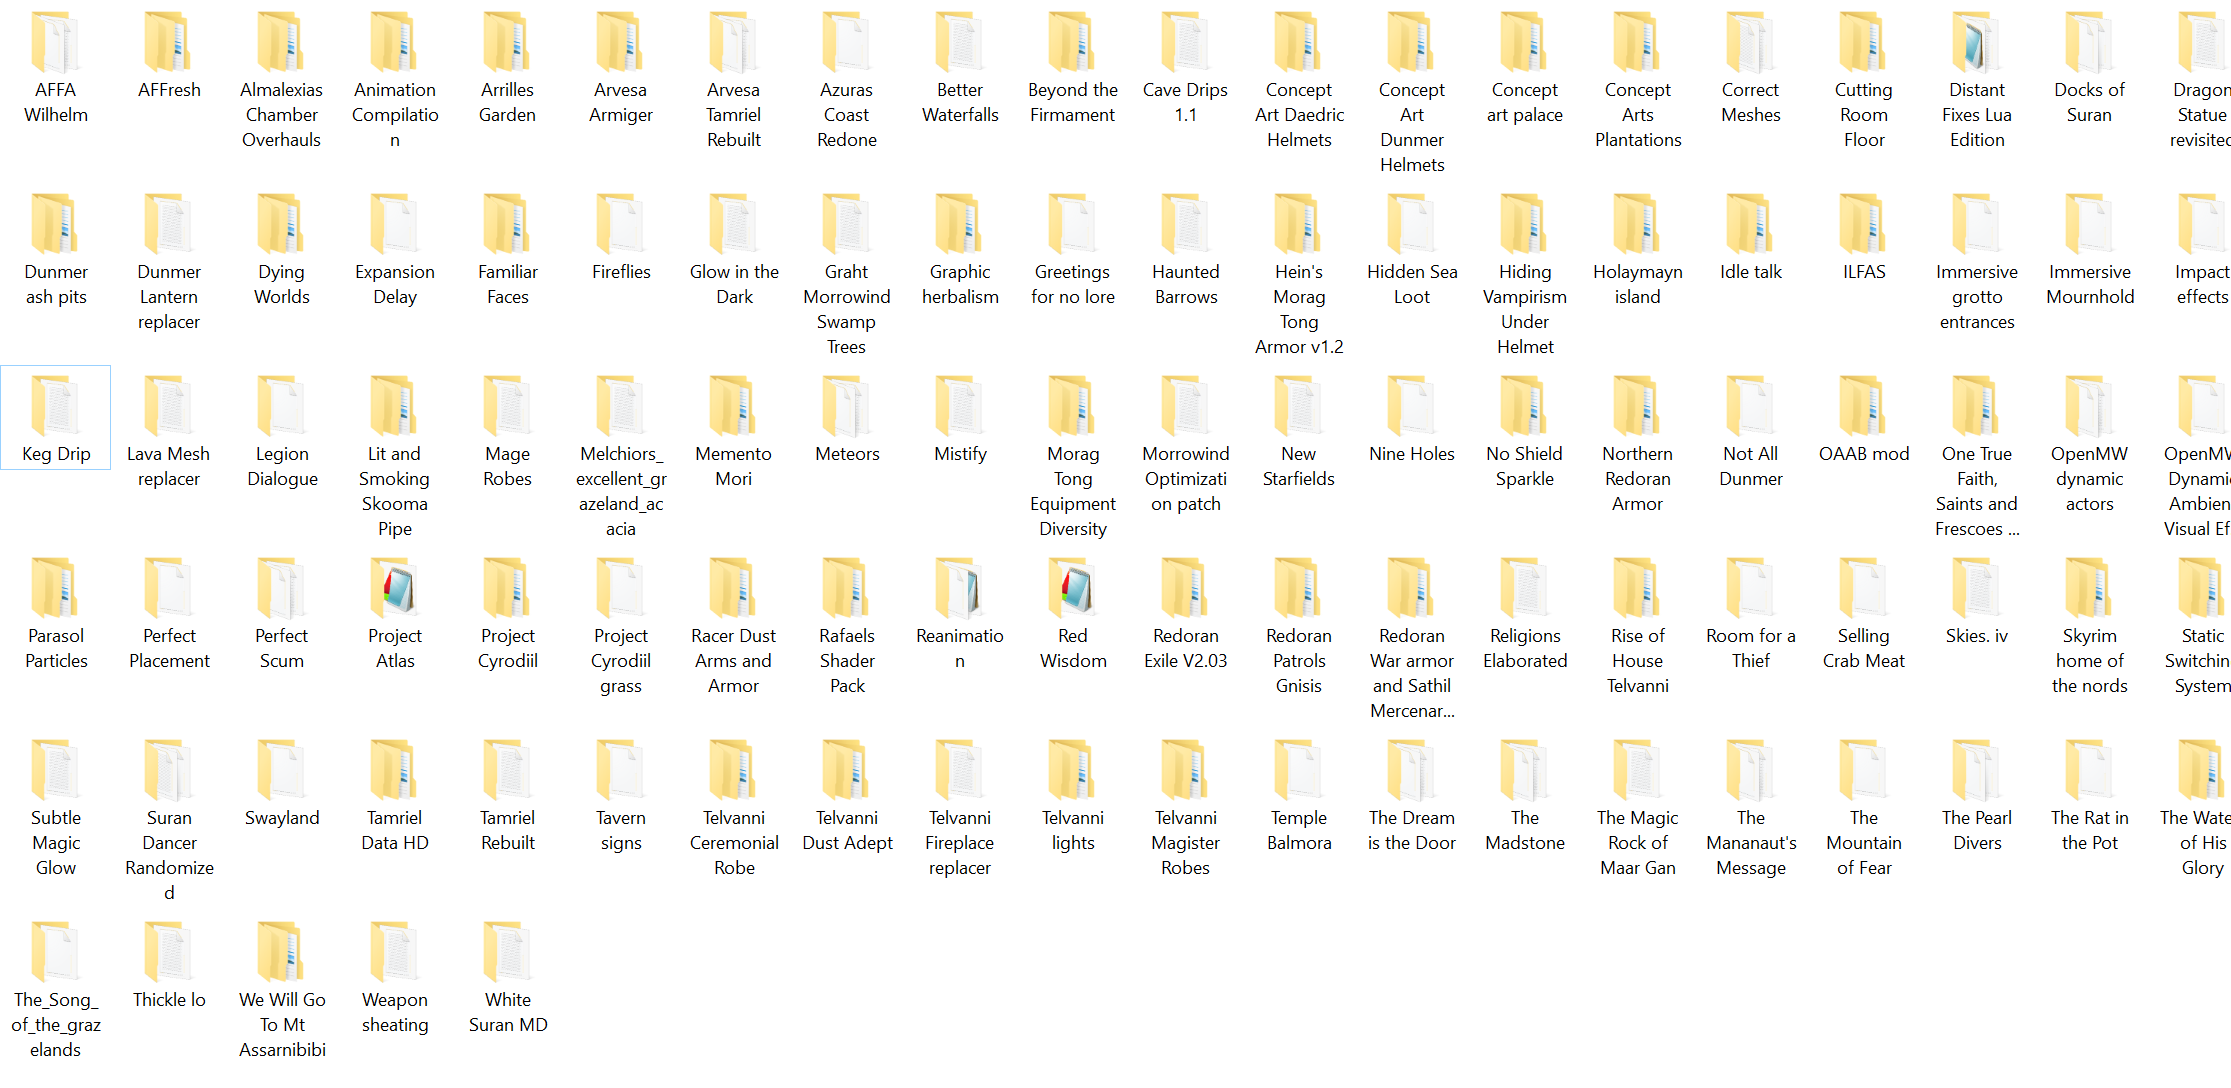Click the Better Waterfalls folder
Image resolution: width=2231 pixels, height=1088 pixels.
pos(960,44)
